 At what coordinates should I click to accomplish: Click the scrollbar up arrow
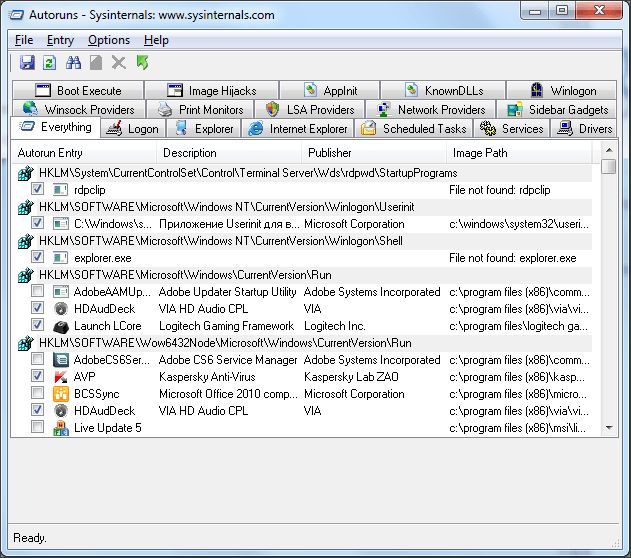pos(609,150)
